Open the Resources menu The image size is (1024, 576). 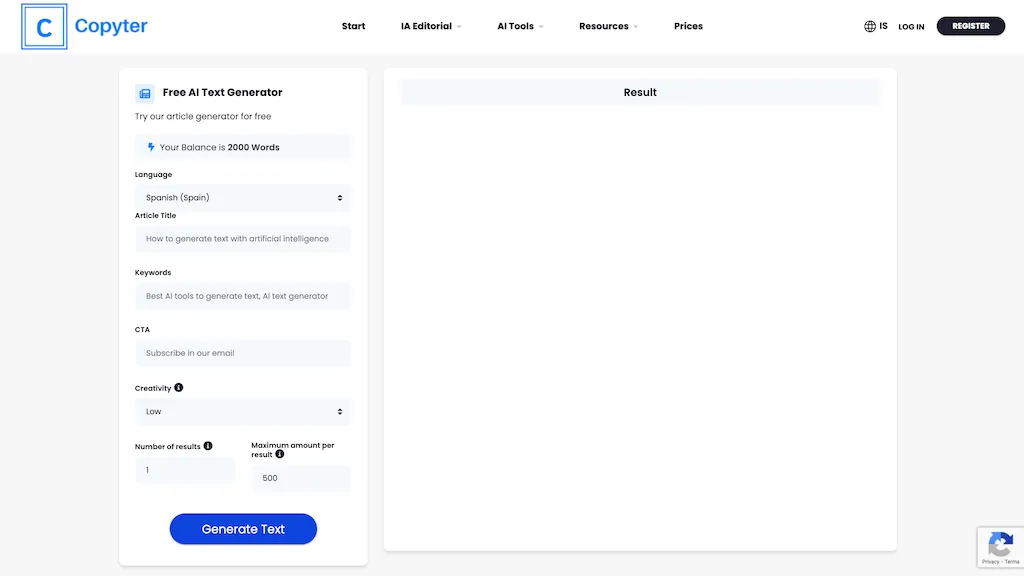[x=608, y=27]
